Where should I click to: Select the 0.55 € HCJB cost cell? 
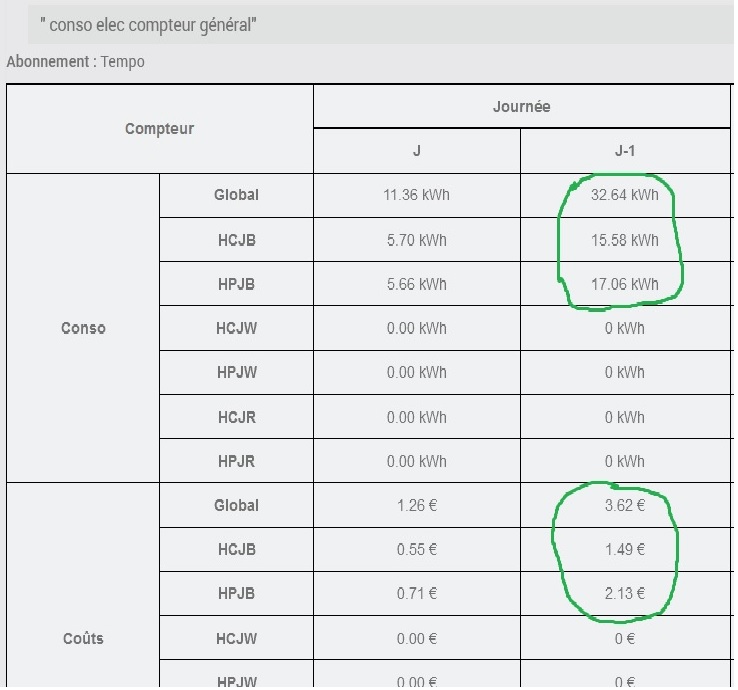416,549
